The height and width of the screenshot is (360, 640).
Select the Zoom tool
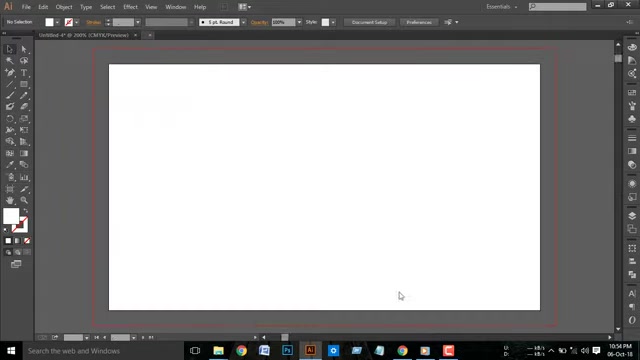[24, 200]
